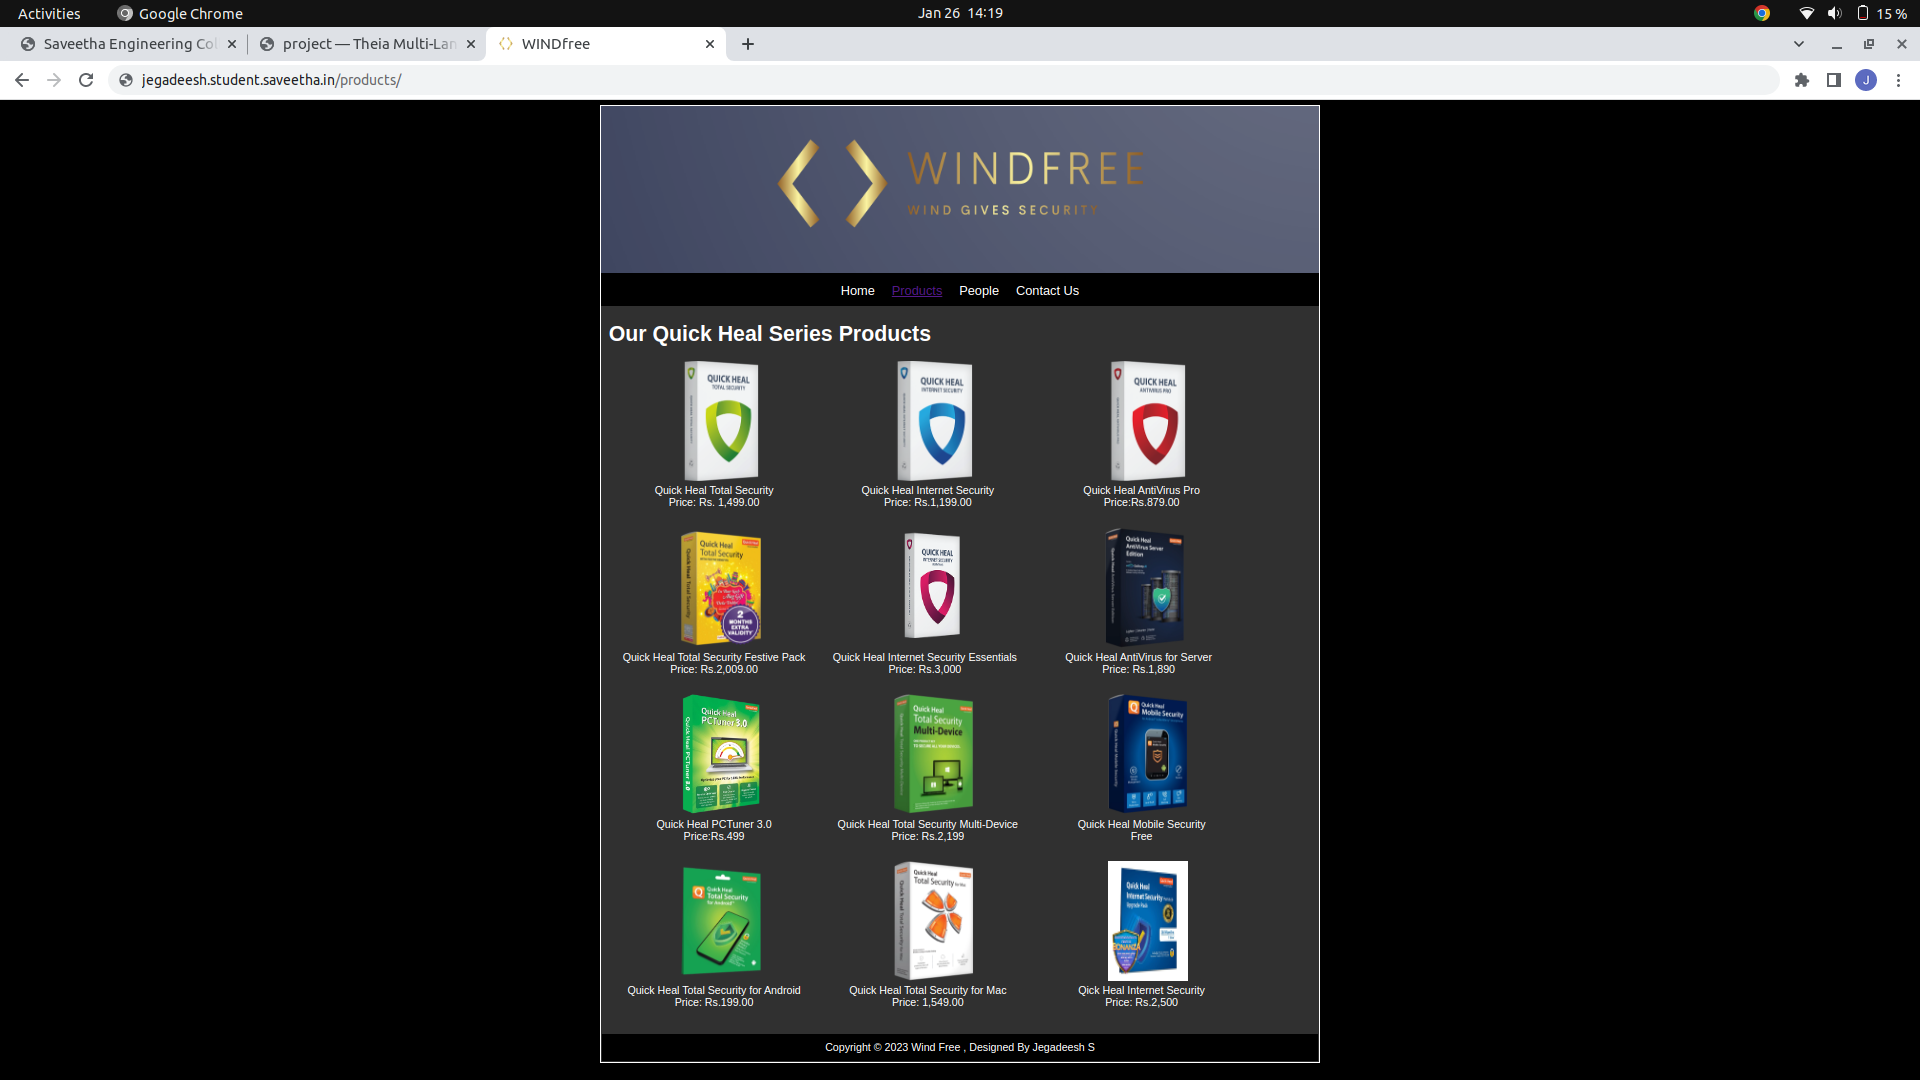Open the clock calendar showing Jan 26

point(960,13)
